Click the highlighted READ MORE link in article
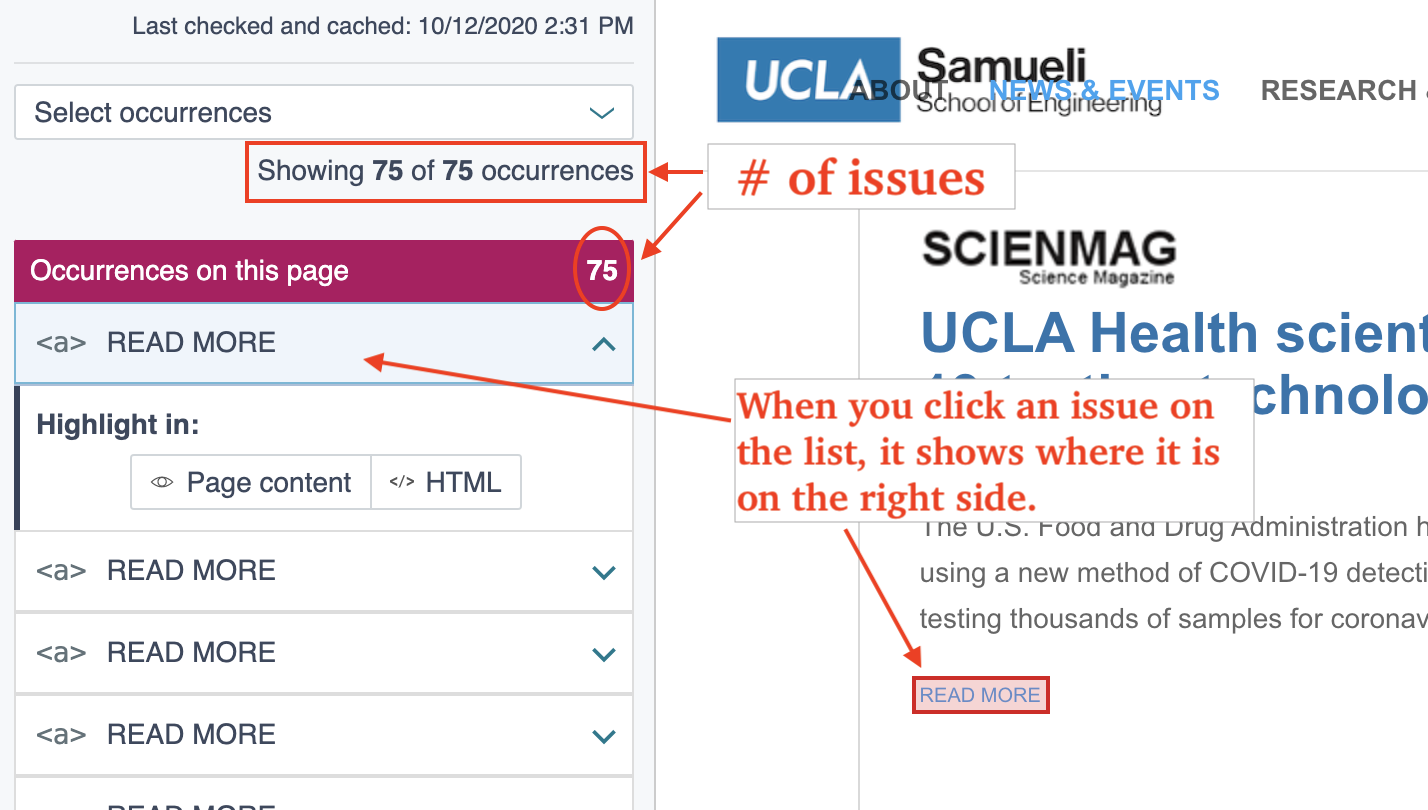This screenshot has height=810, width=1428. [x=980, y=695]
